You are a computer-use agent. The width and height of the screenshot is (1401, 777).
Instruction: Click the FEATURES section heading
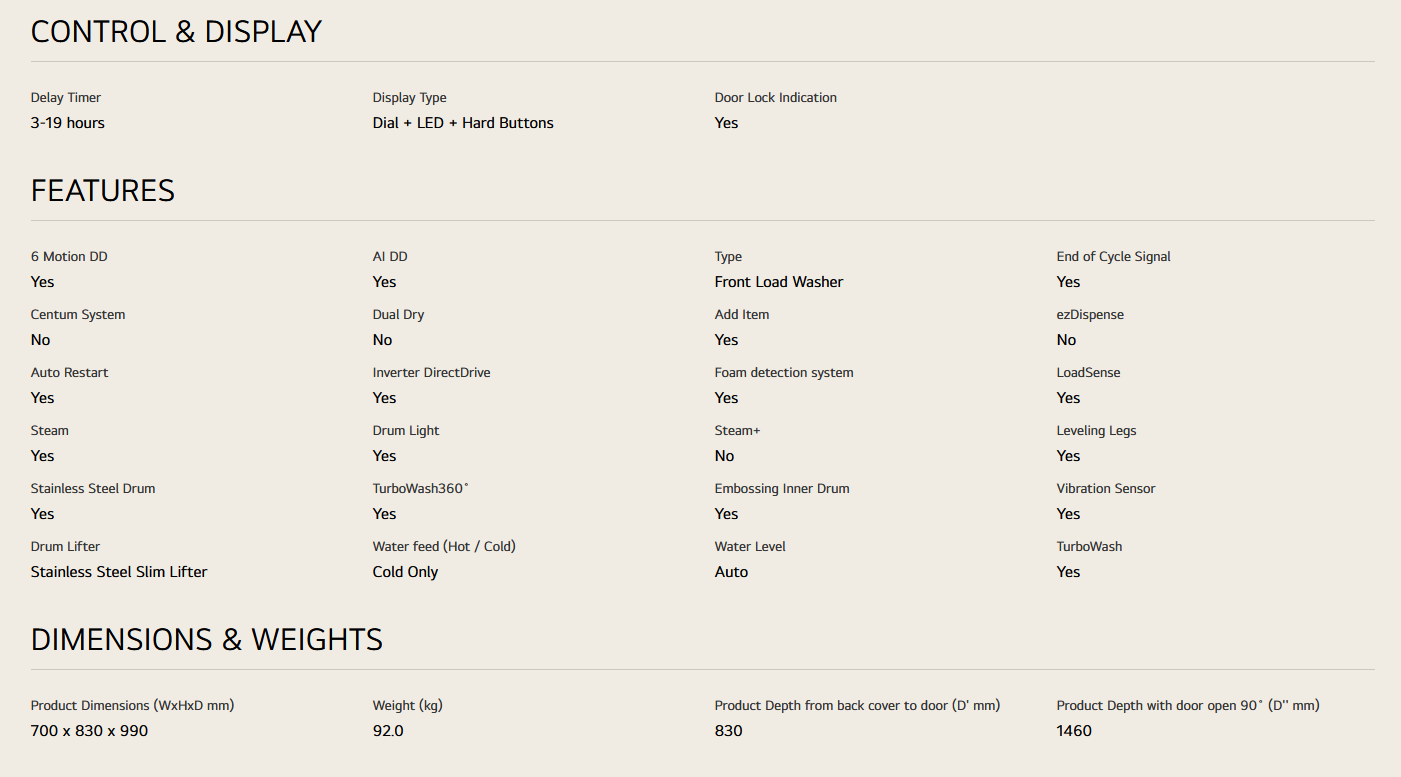pos(103,191)
